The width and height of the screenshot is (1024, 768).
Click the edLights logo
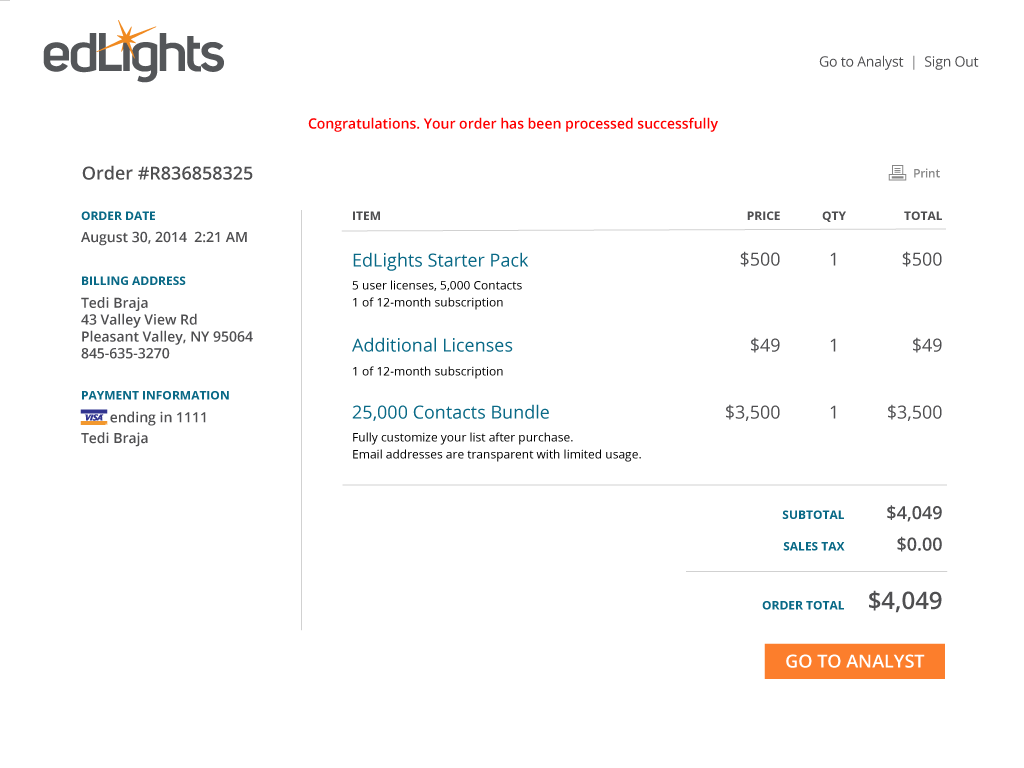(134, 52)
